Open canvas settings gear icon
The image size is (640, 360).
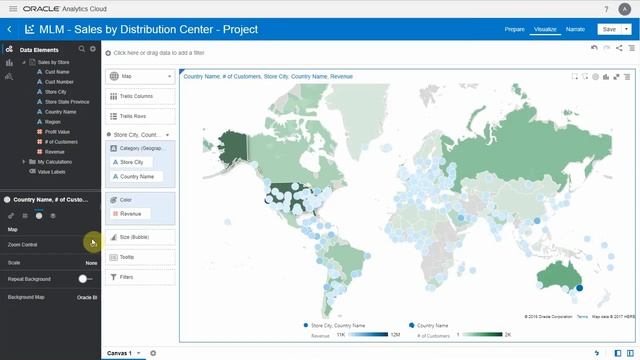tap(153, 353)
